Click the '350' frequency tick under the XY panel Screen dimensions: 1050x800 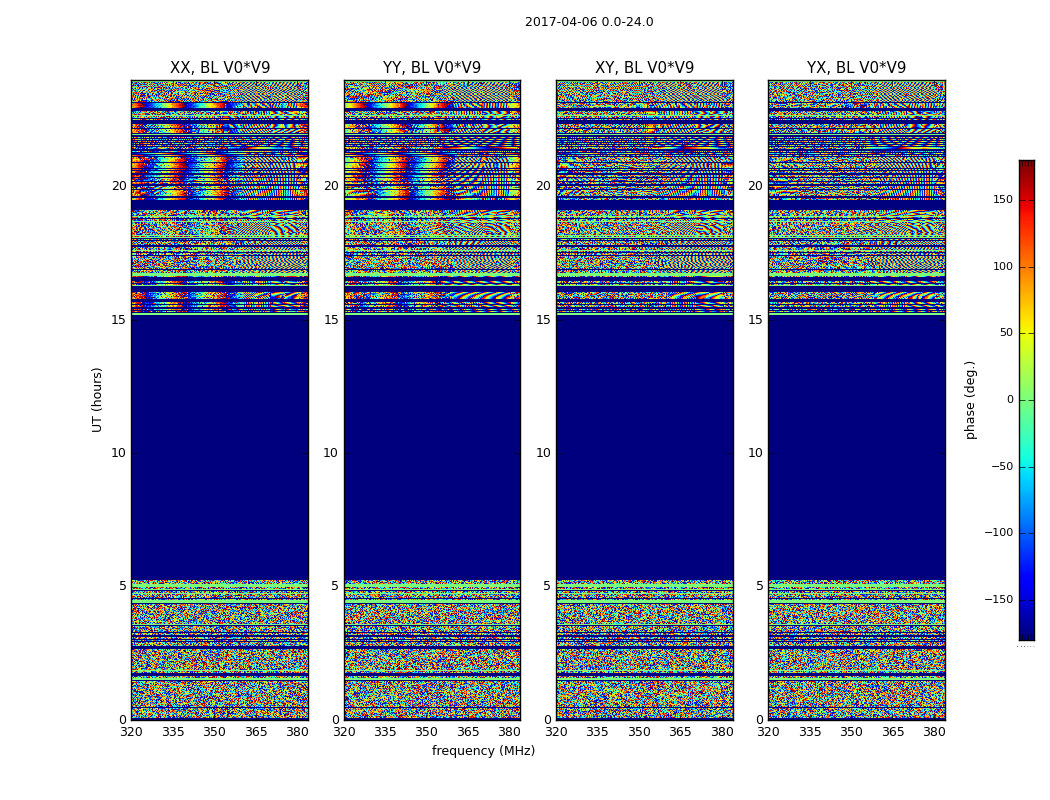click(x=639, y=732)
